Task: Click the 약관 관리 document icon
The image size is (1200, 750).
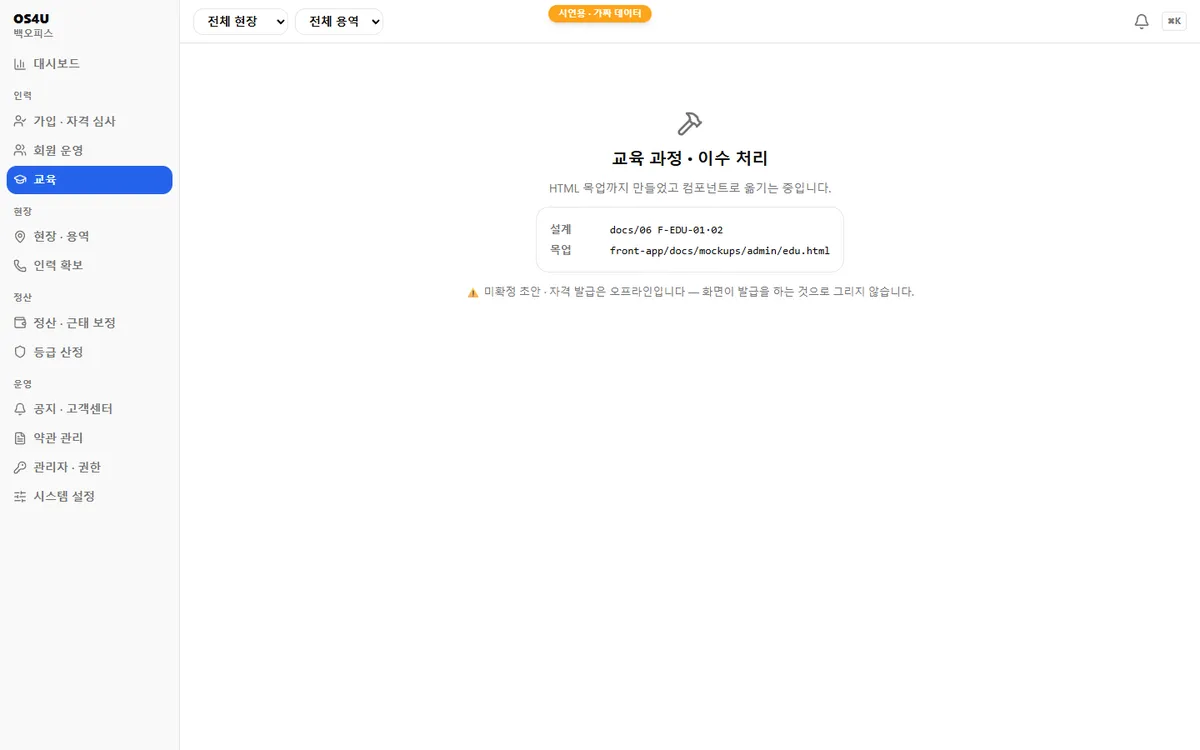Action: coord(20,438)
